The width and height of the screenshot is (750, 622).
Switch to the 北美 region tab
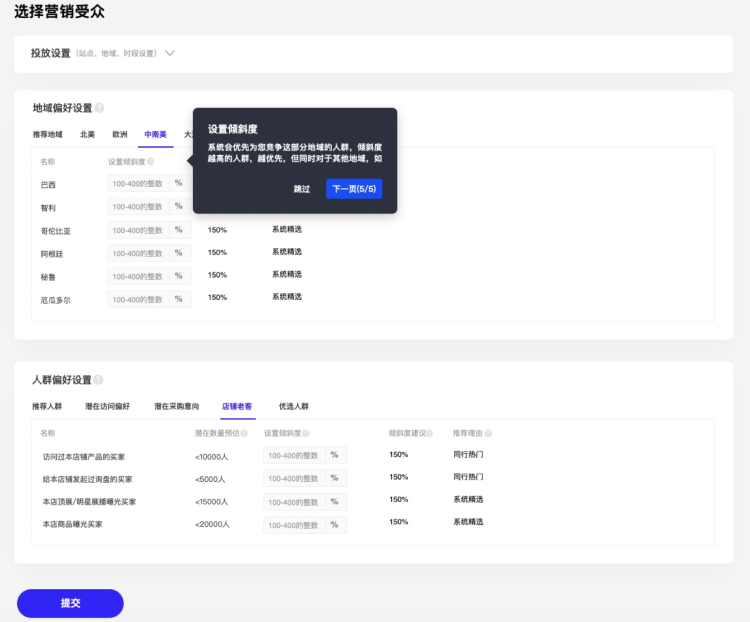coord(88,134)
